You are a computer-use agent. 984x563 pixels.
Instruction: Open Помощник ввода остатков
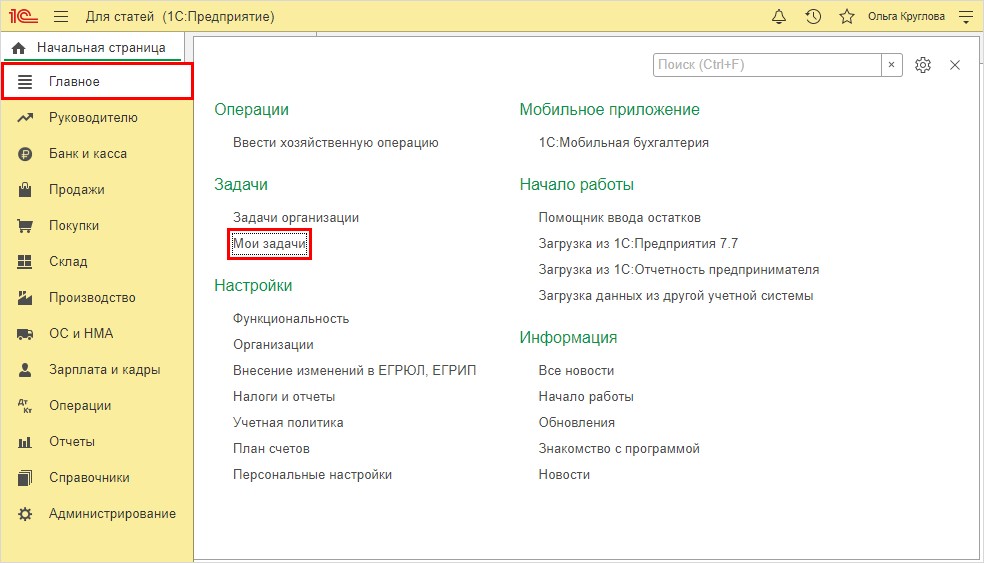click(x=619, y=218)
